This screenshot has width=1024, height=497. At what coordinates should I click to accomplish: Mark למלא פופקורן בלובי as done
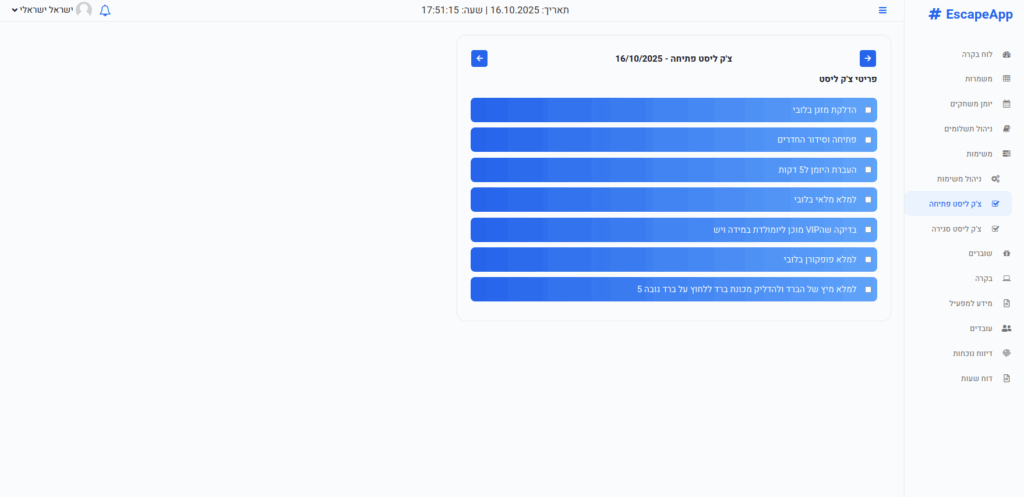(868, 260)
